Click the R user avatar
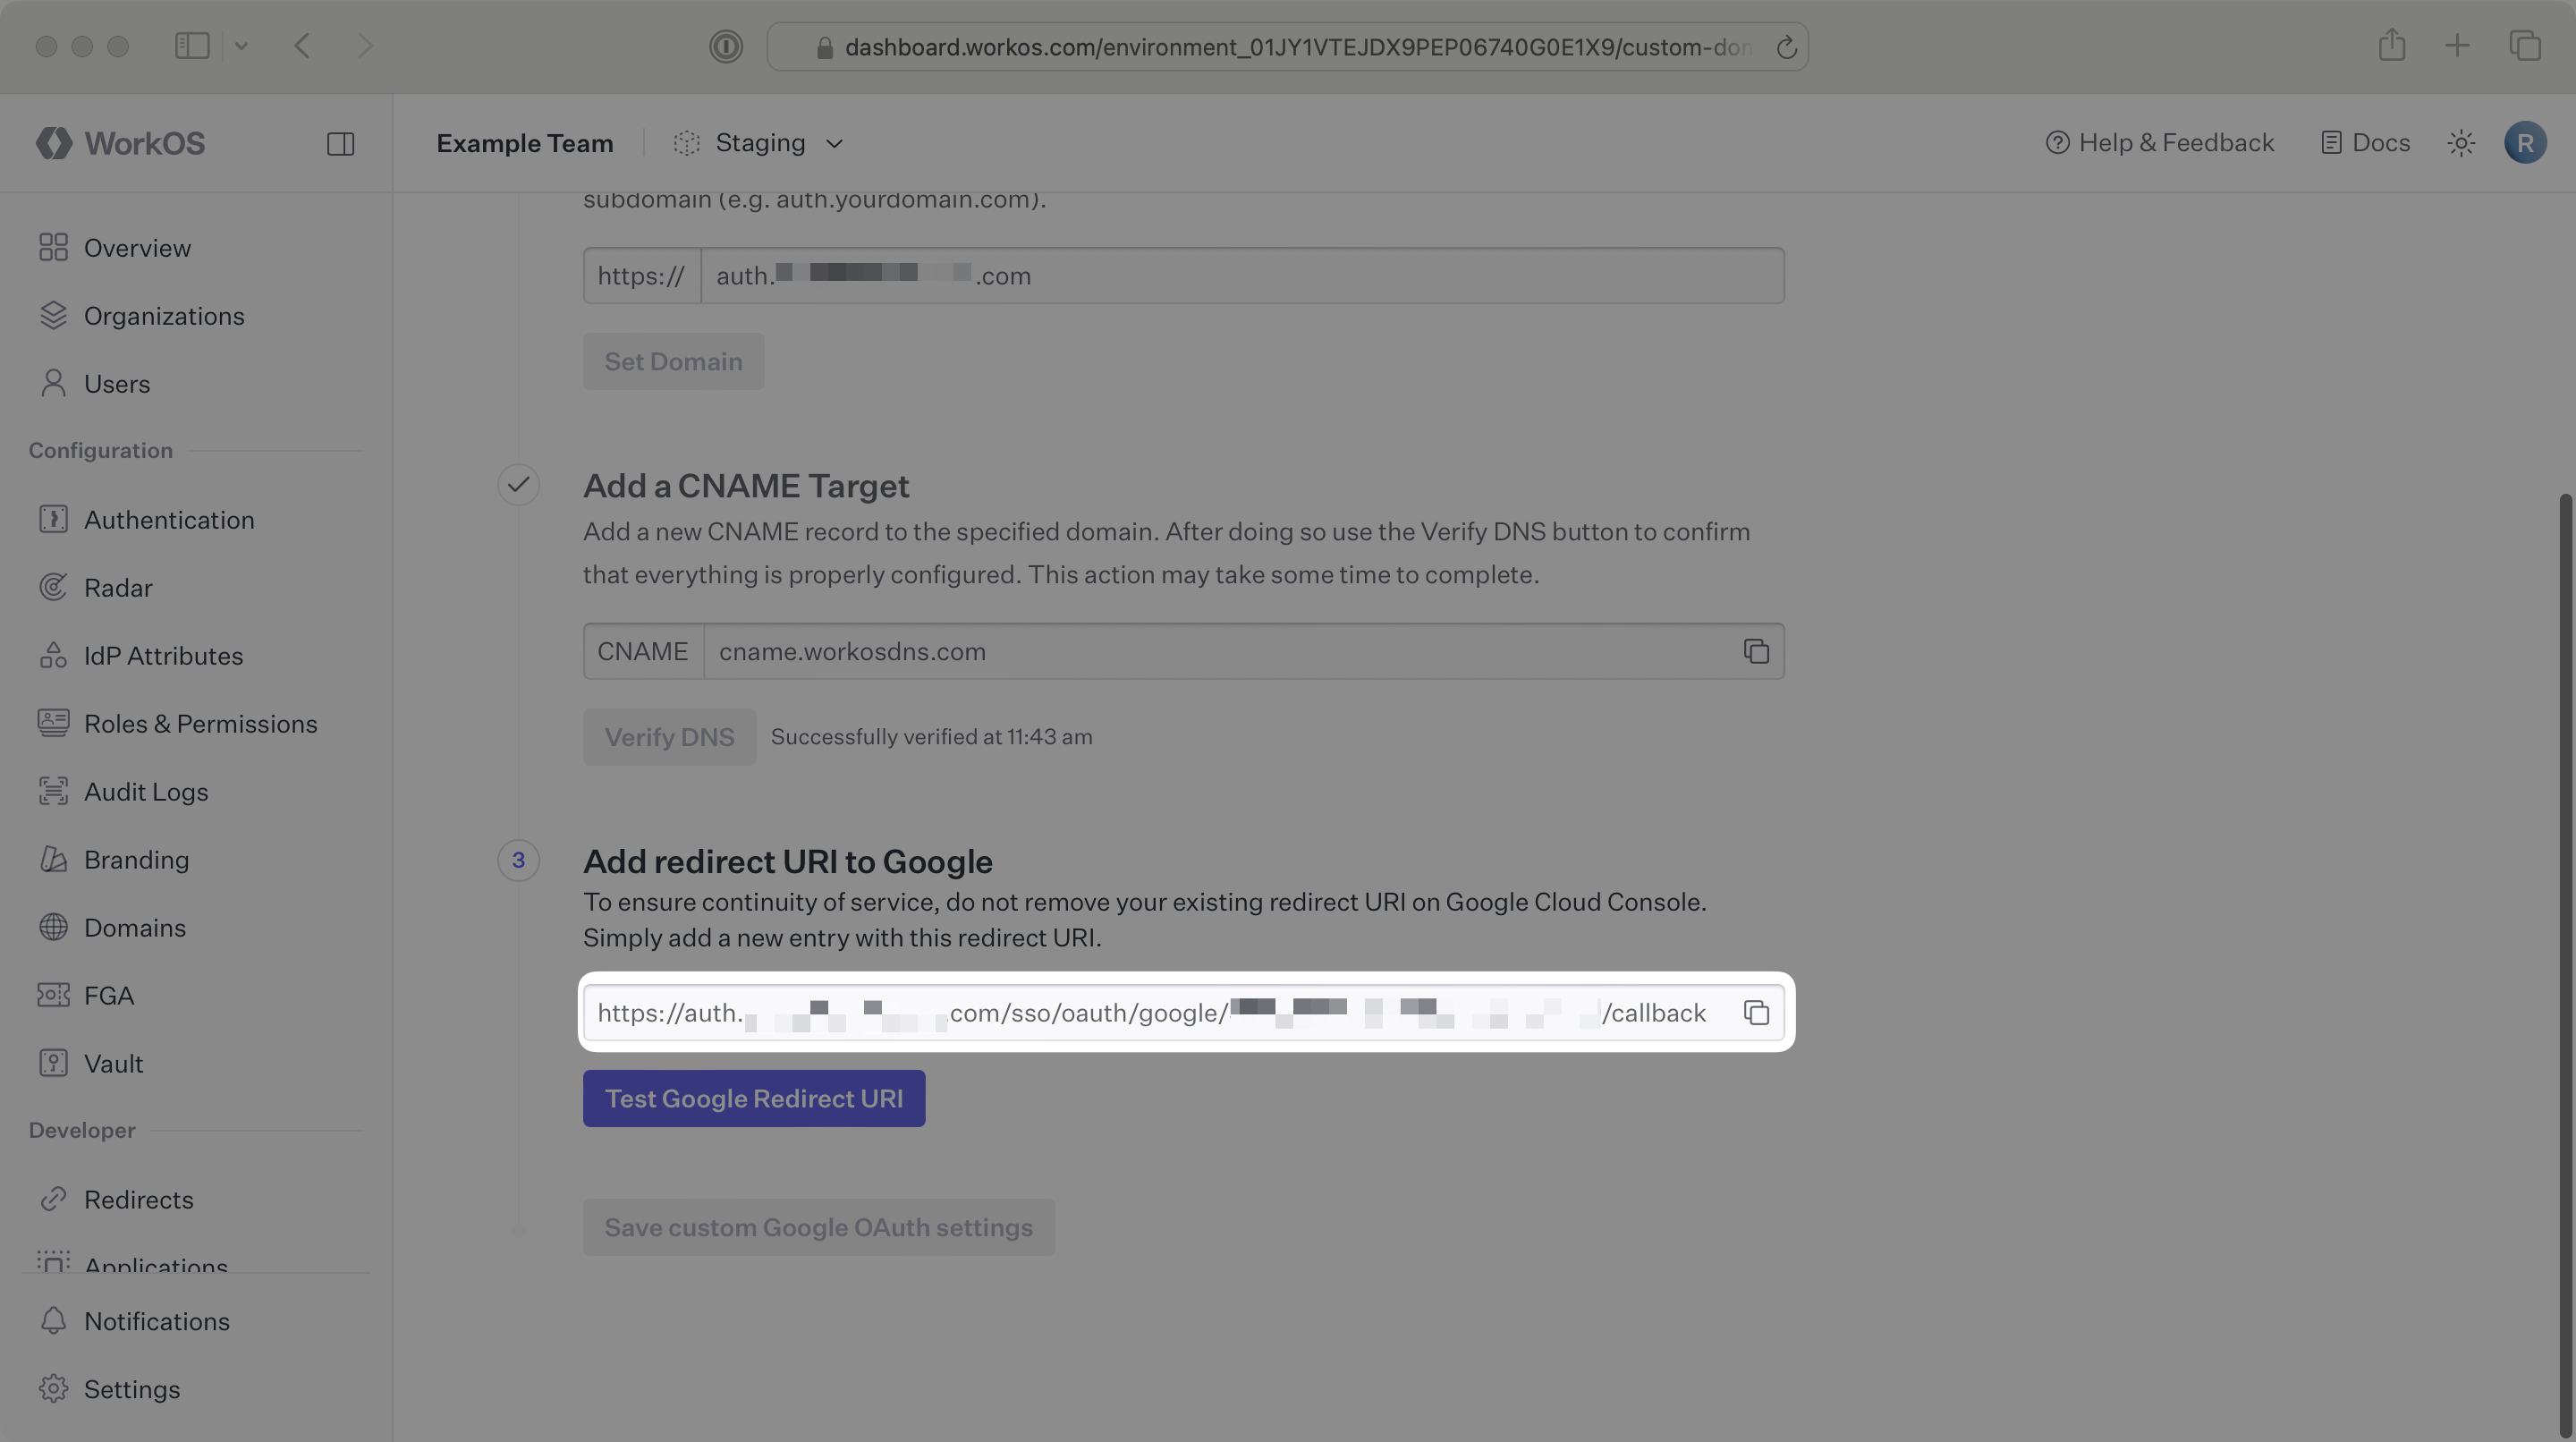Image resolution: width=2576 pixels, height=1442 pixels. pyautogui.click(x=2524, y=143)
